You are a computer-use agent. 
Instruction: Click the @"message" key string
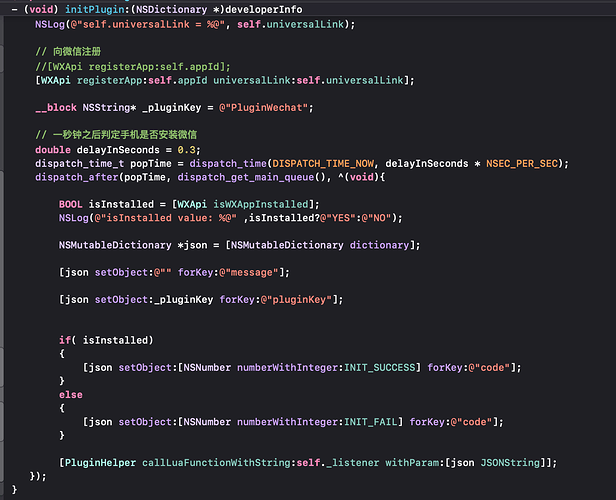[x=249, y=272]
